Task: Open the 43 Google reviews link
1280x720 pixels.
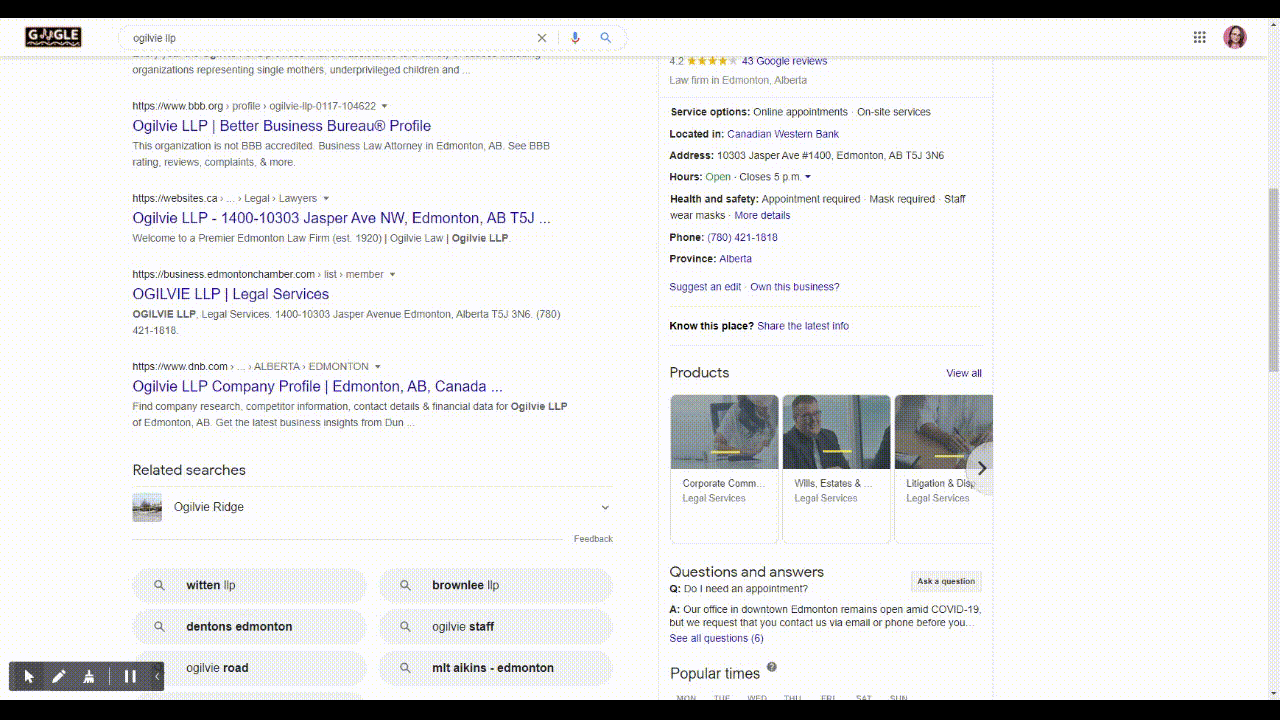Action: [784, 61]
